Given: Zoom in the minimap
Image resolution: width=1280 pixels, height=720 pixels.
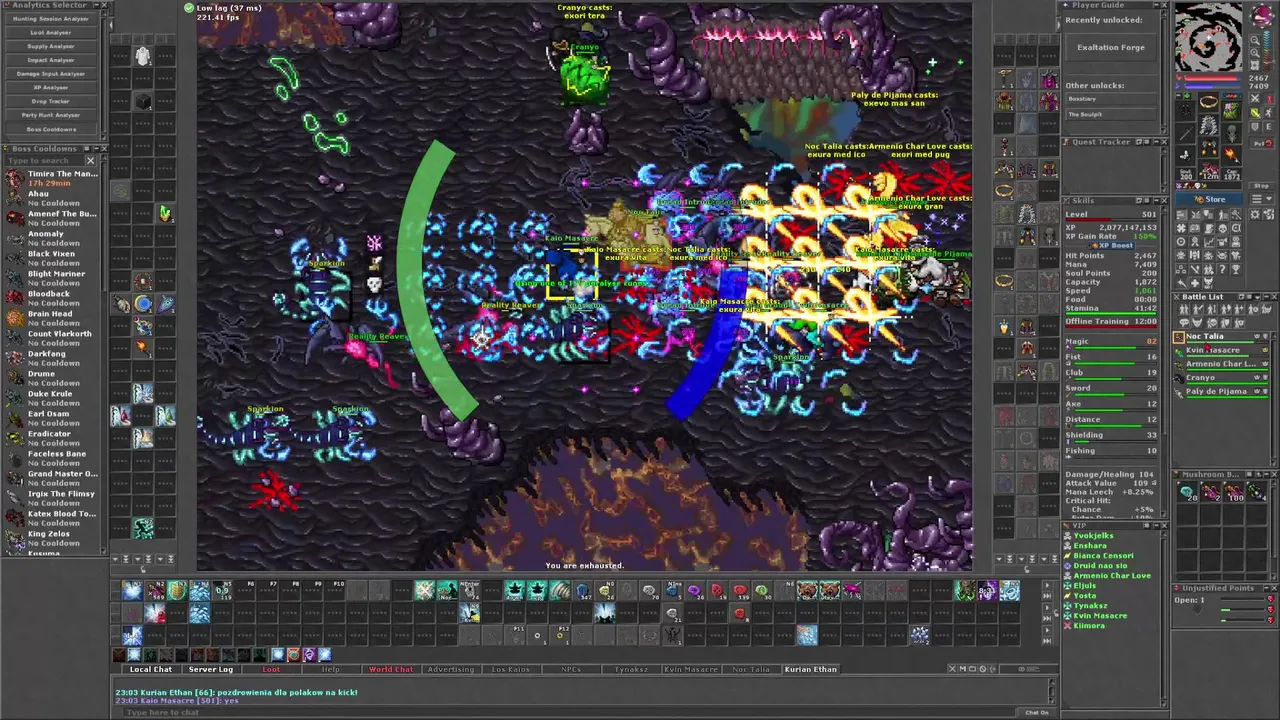Looking at the screenshot, I should [x=1255, y=52].
